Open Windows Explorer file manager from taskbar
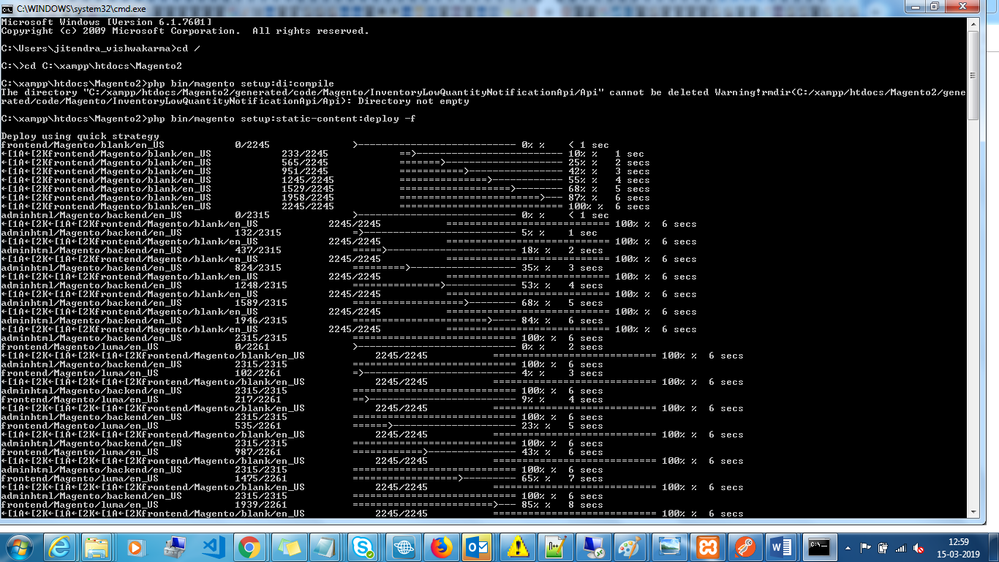 (97, 547)
